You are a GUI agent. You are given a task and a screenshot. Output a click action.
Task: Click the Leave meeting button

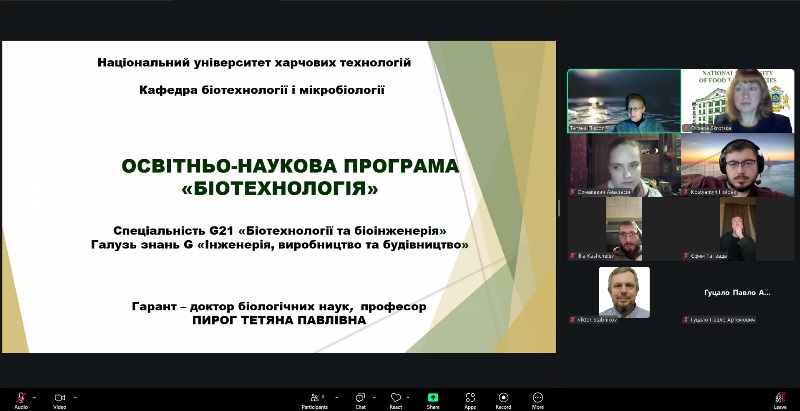[780, 397]
